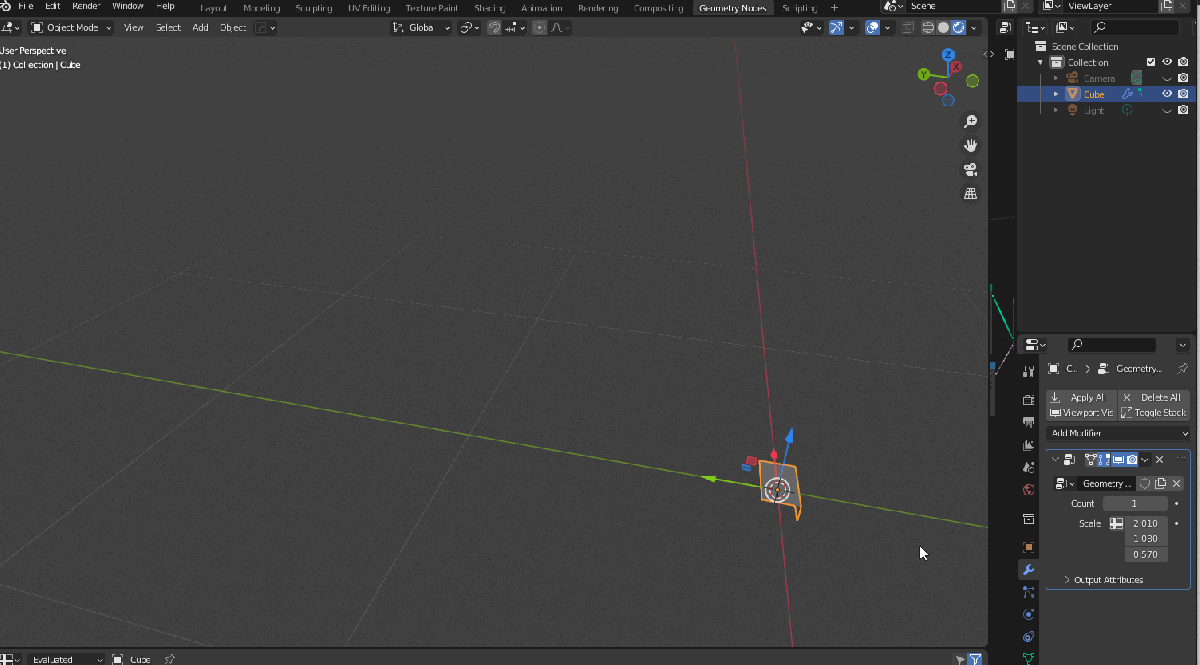Show the Light using its hidden eye icon
Viewport: 1200px width, 665px height.
point(1167,110)
